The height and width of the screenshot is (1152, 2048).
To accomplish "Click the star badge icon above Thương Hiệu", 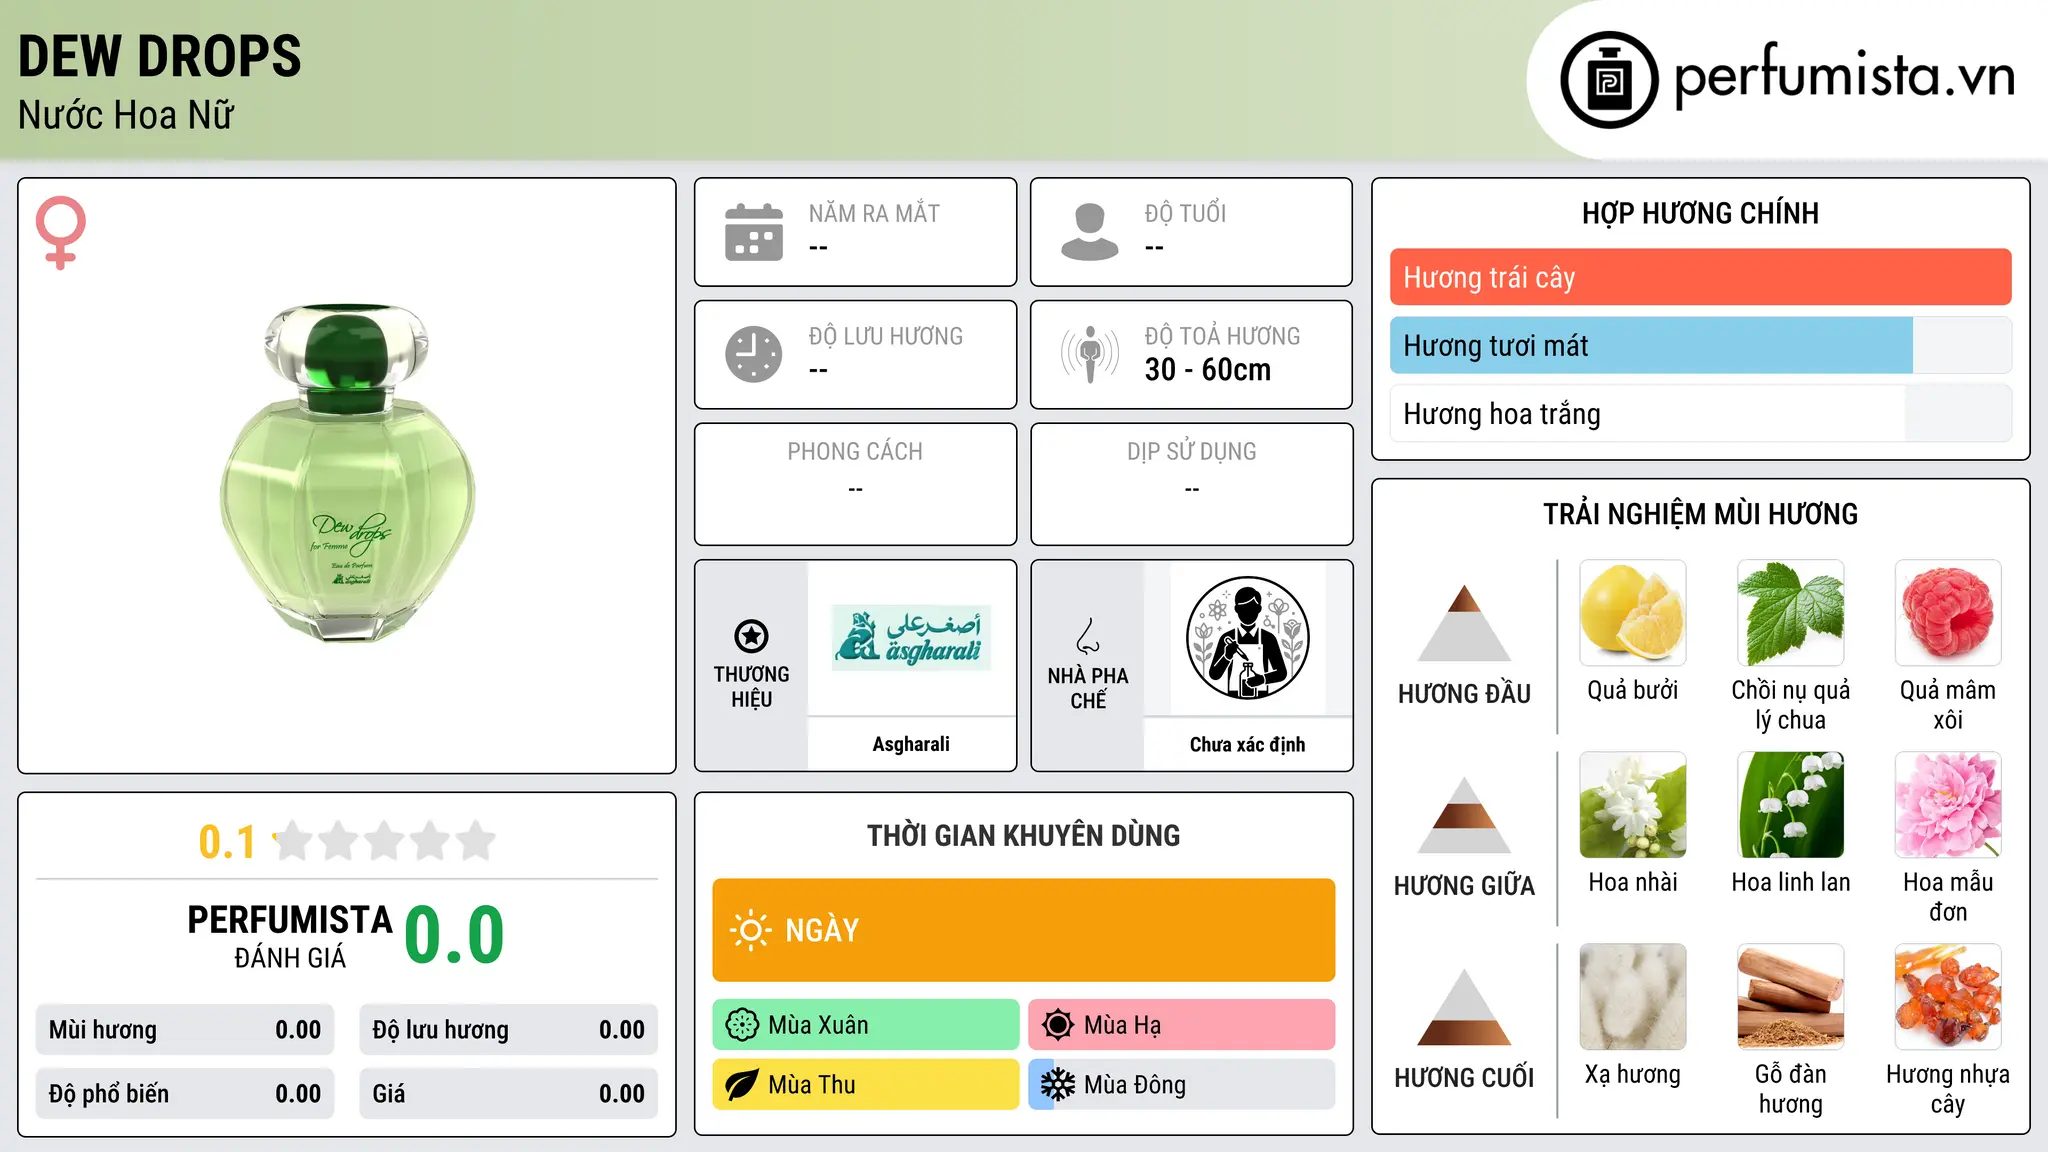I will point(751,635).
